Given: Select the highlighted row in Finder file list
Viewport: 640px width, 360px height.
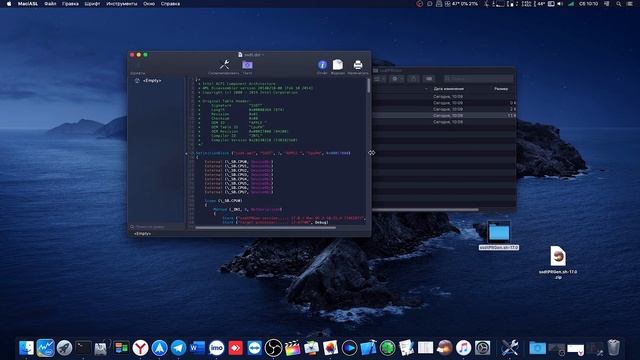Looking at the screenshot, I should (x=444, y=116).
